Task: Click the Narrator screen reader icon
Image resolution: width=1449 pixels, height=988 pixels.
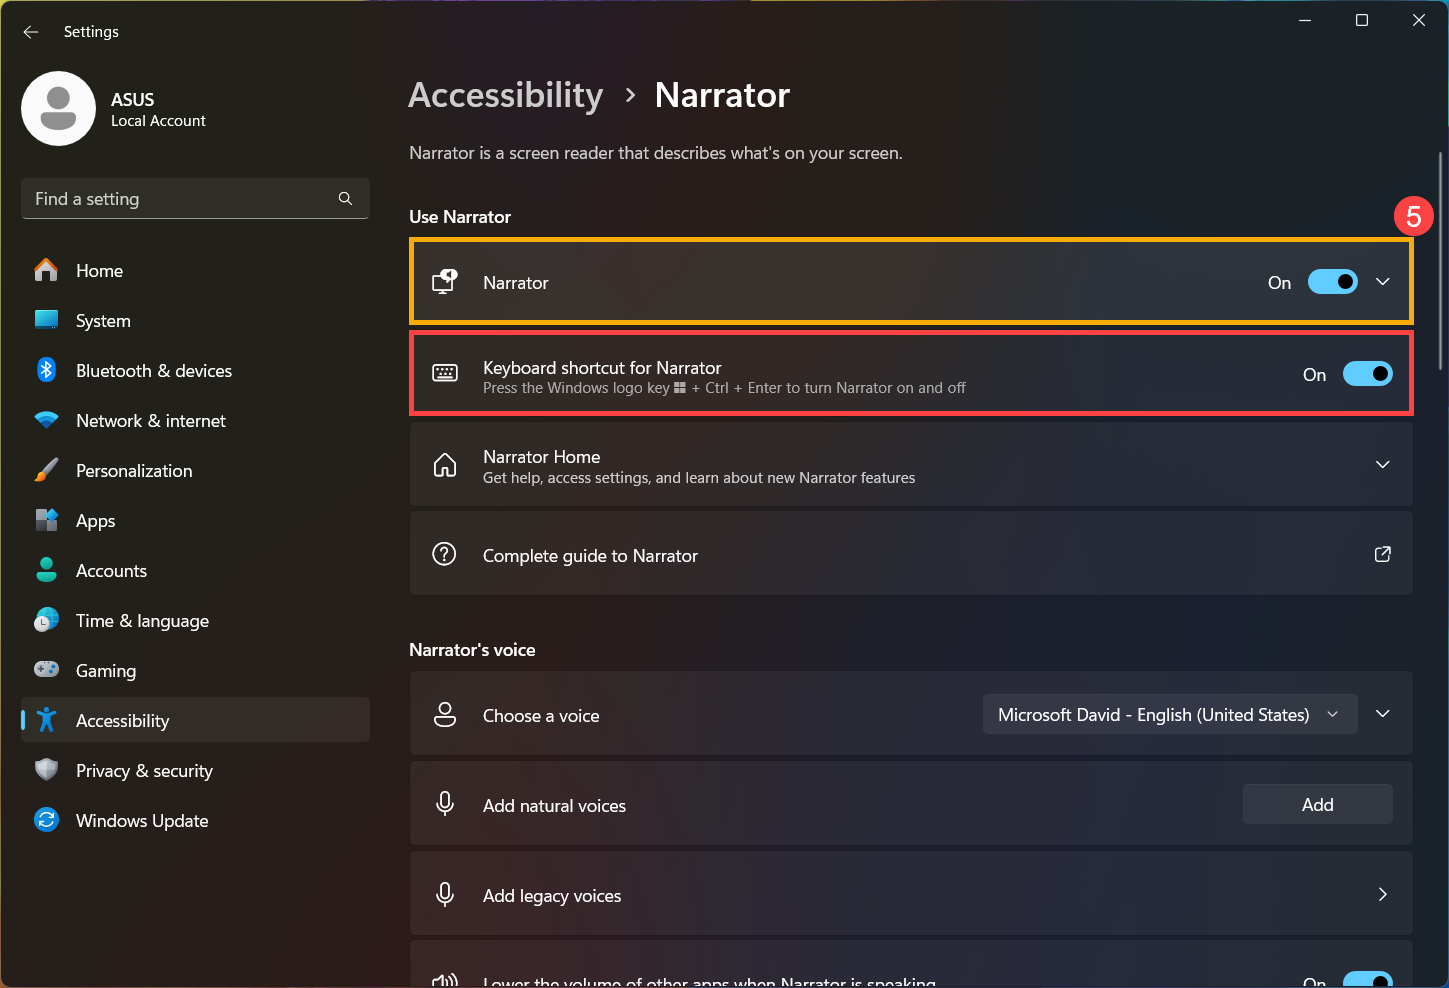Action: [445, 282]
